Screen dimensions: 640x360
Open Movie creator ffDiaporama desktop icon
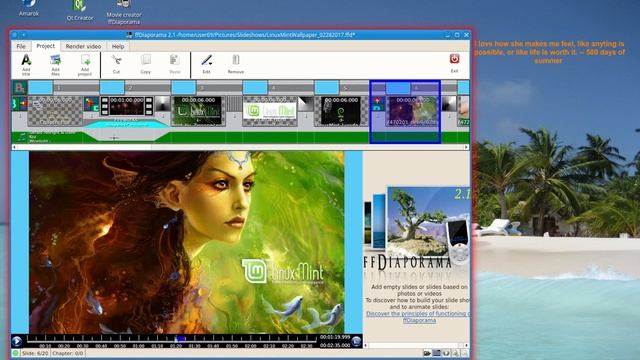(x=124, y=12)
